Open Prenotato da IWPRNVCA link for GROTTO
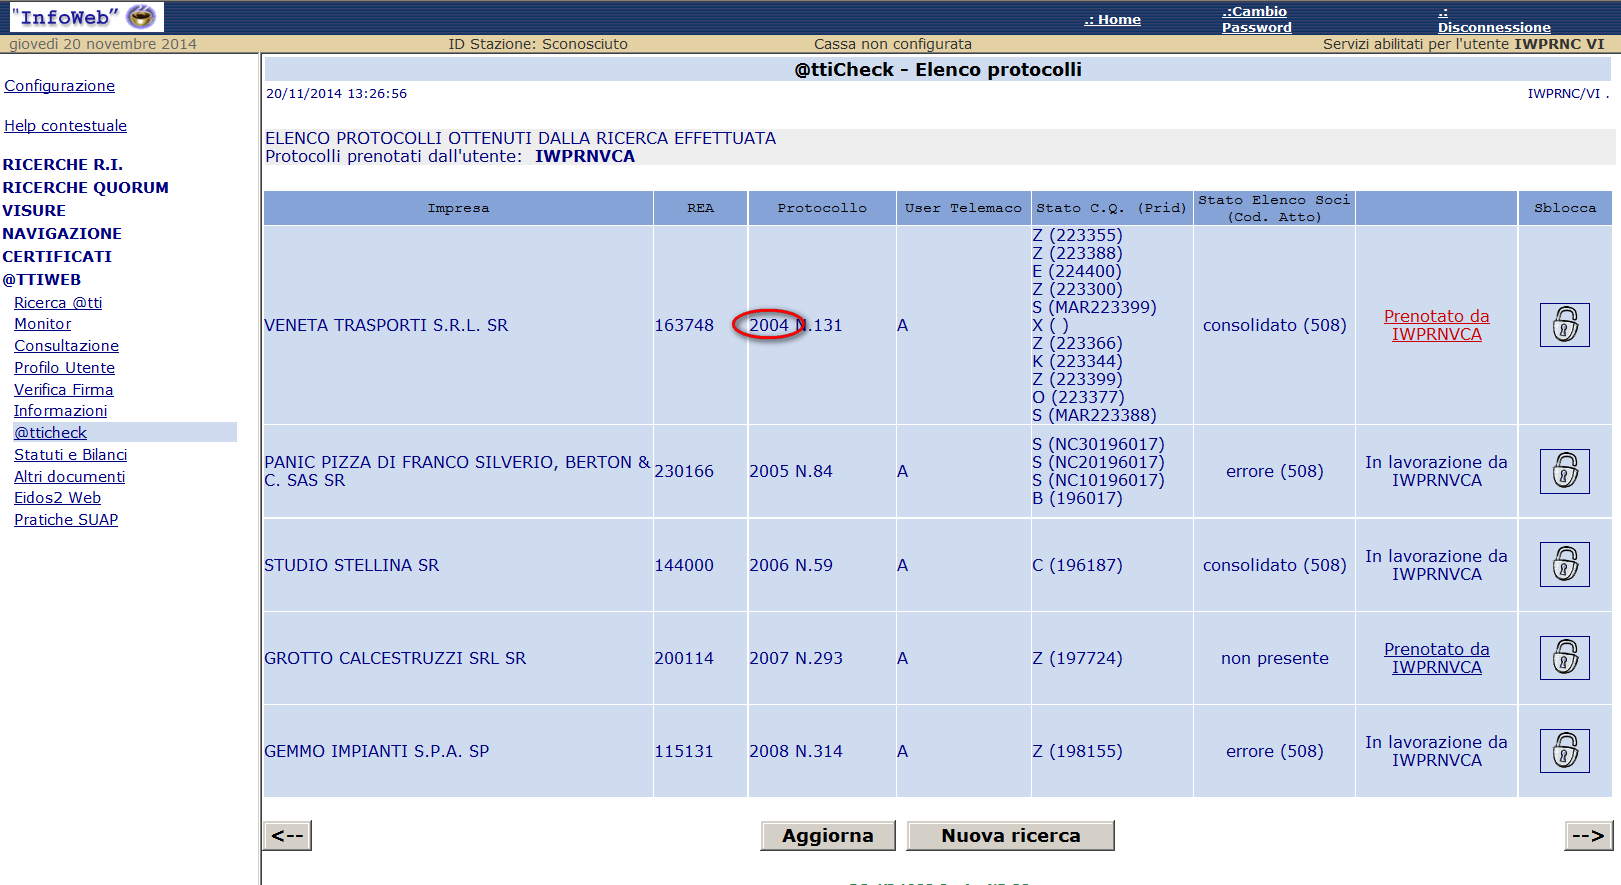Screen dimensions: 1621x885 (x=1436, y=658)
